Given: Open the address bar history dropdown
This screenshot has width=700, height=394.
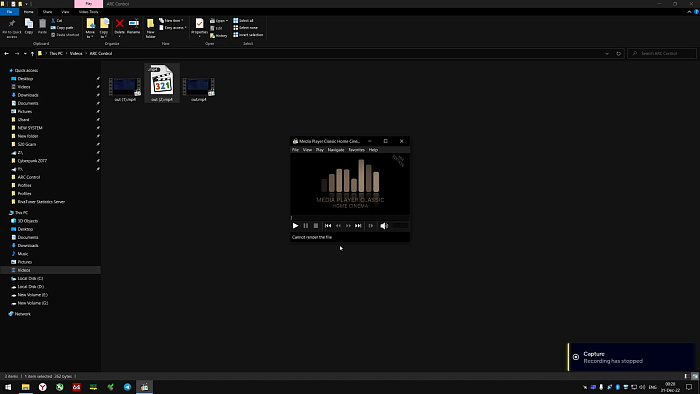Looking at the screenshot, I should 607,54.
